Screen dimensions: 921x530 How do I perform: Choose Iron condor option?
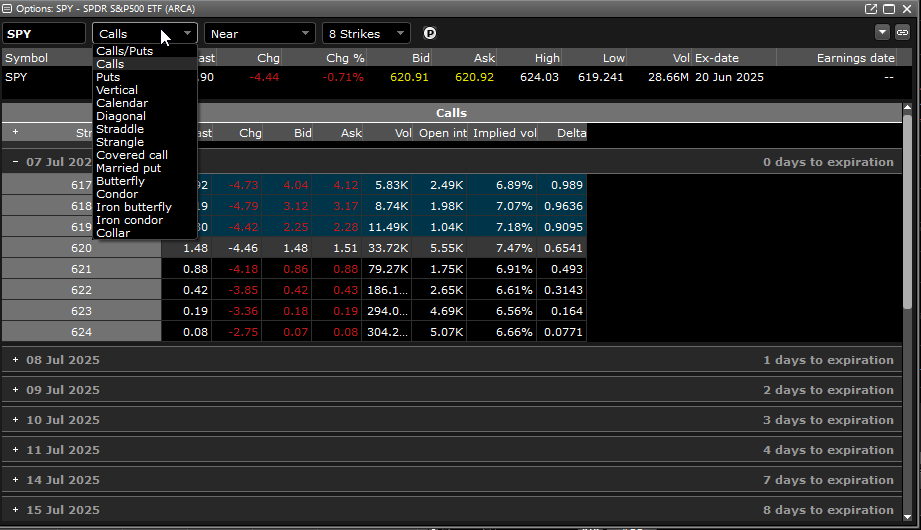point(145,220)
